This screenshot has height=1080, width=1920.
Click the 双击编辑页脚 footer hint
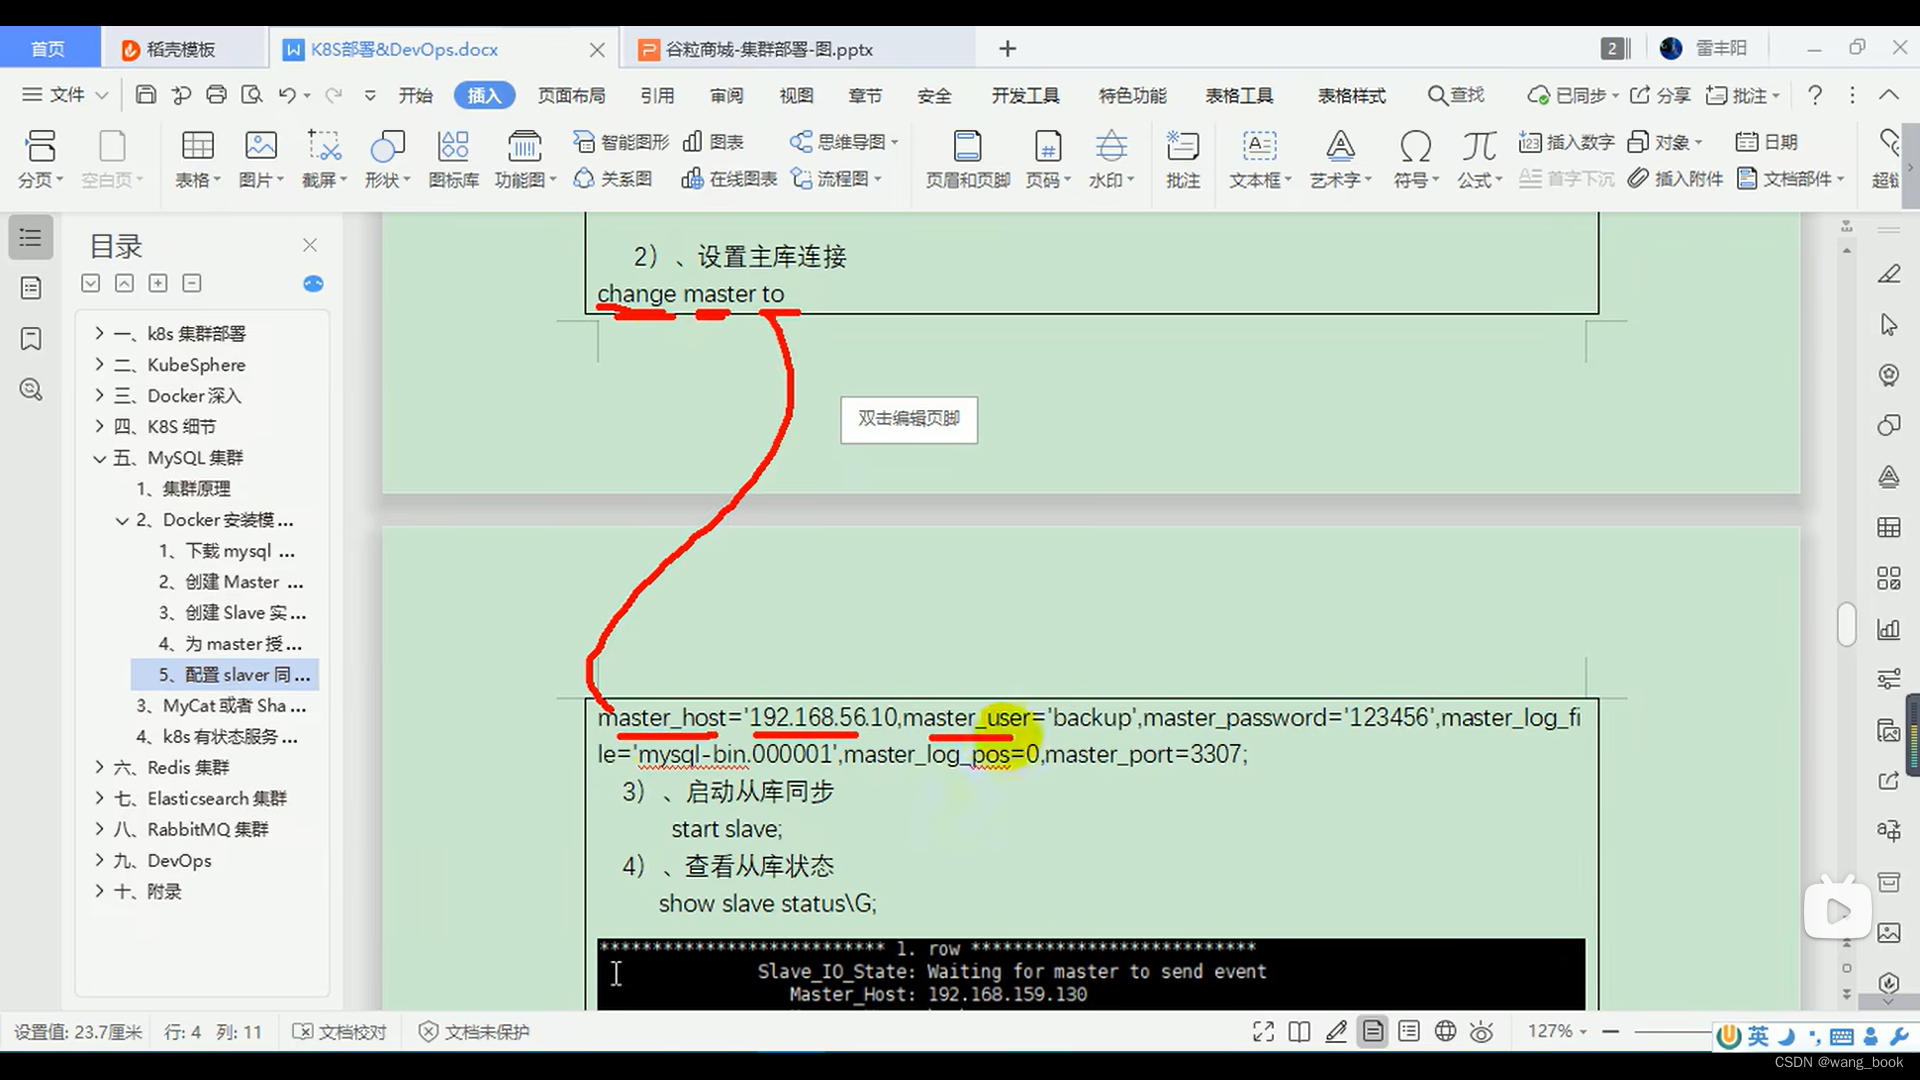point(909,419)
